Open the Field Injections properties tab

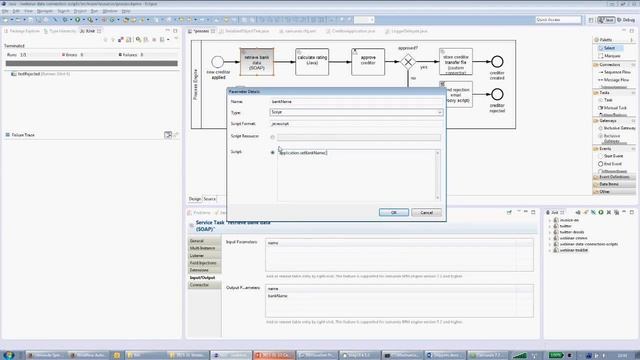204,263
